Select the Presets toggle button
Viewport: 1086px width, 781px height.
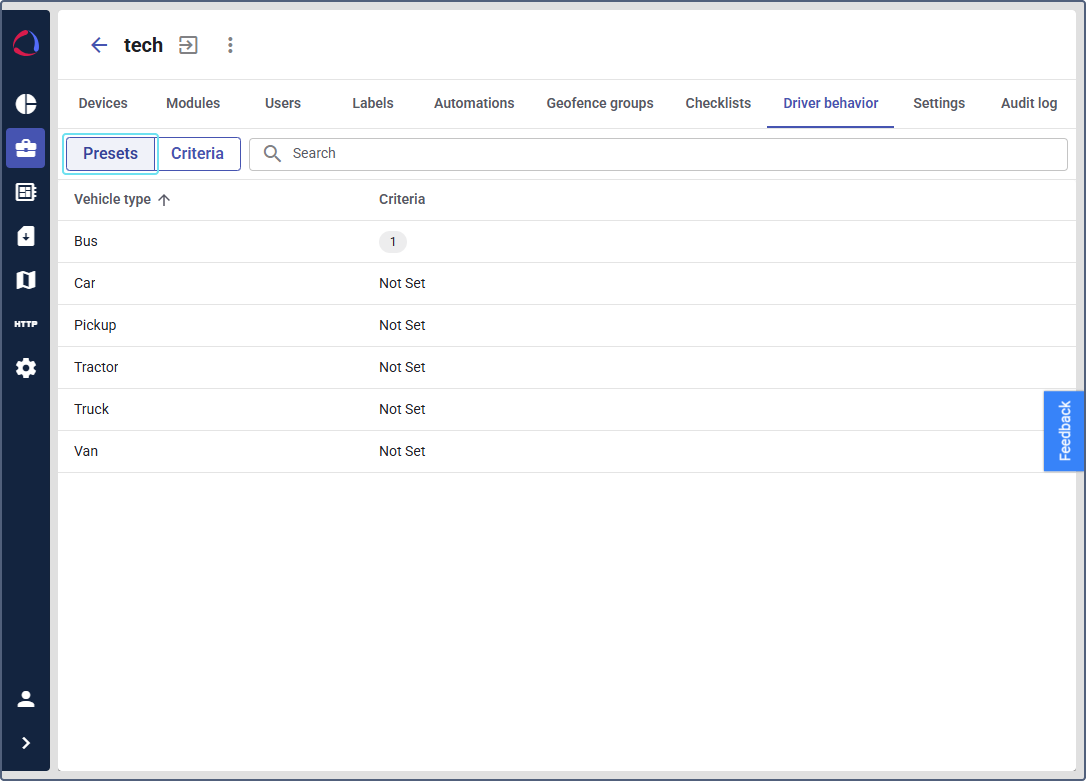[110, 154]
